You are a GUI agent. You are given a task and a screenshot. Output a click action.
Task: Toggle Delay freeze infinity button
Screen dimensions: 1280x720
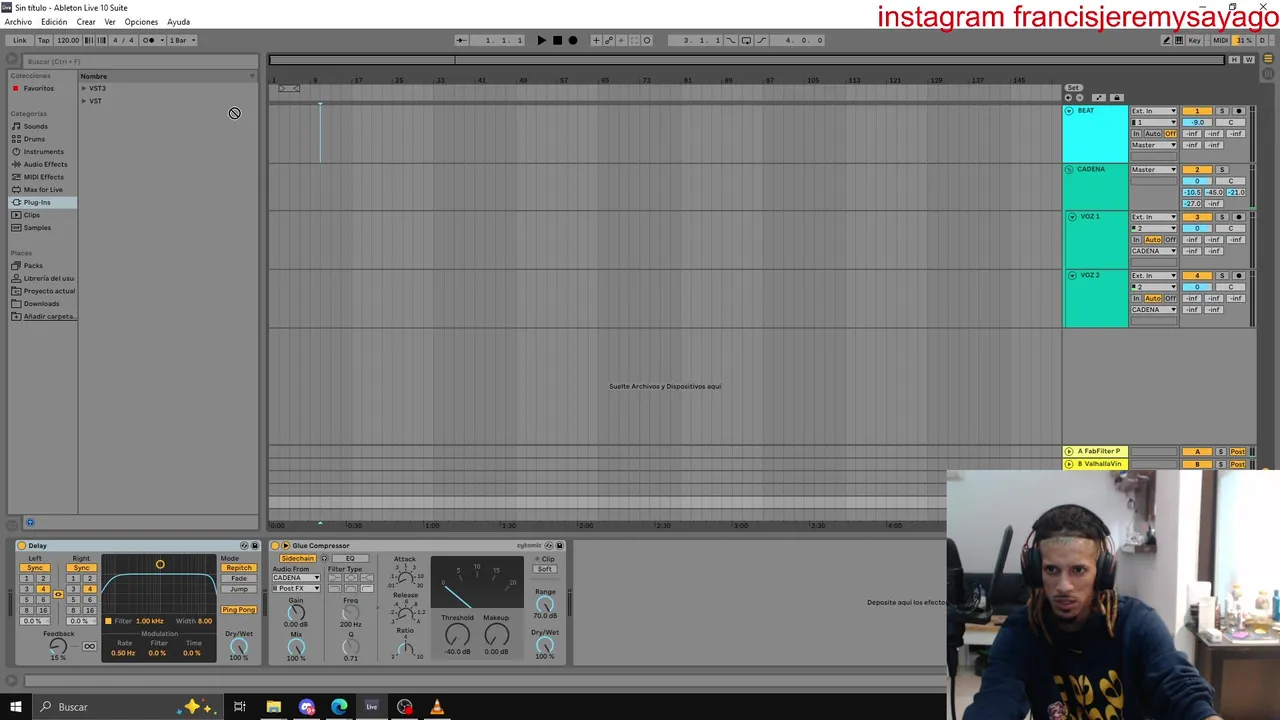[x=89, y=646]
